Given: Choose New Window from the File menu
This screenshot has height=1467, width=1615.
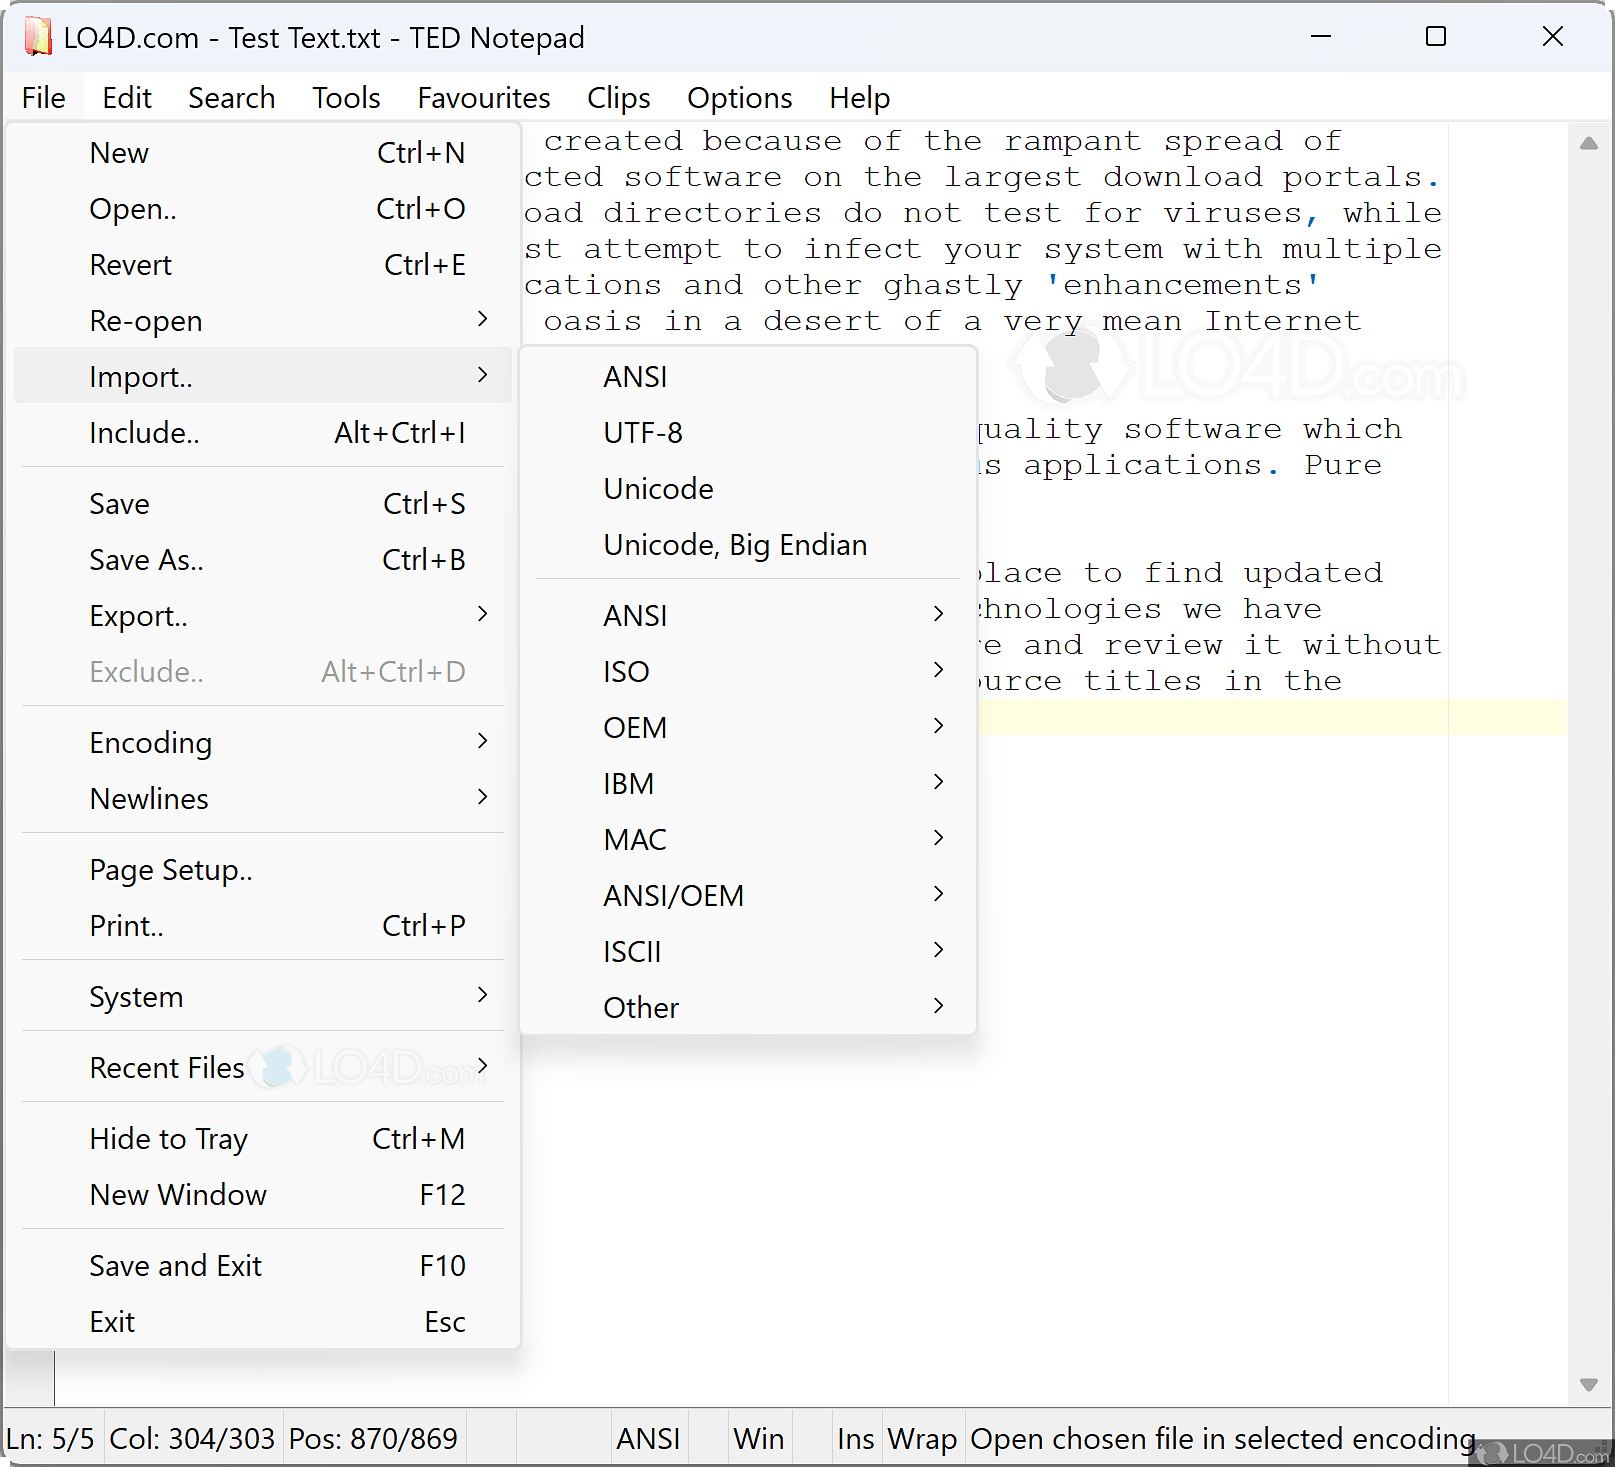Looking at the screenshot, I should tap(263, 1195).
